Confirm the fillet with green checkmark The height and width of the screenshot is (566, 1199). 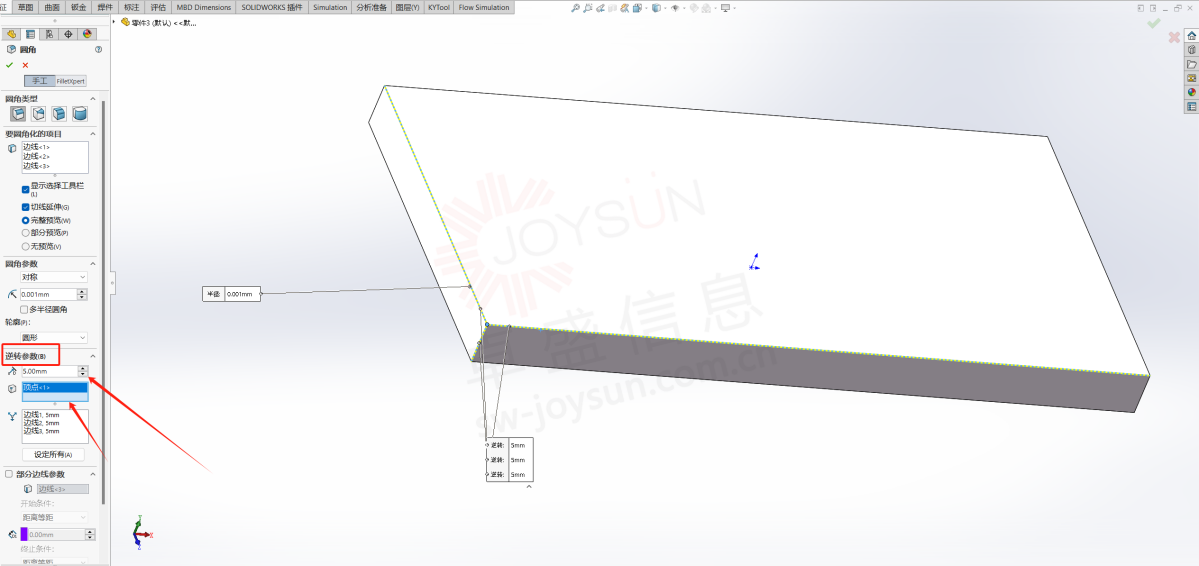[9, 65]
